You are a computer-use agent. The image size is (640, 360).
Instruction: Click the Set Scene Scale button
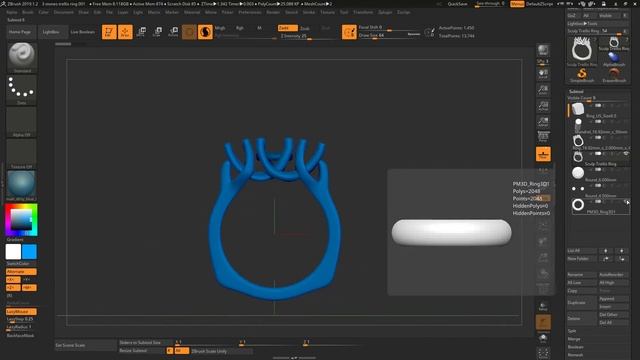coord(85,345)
